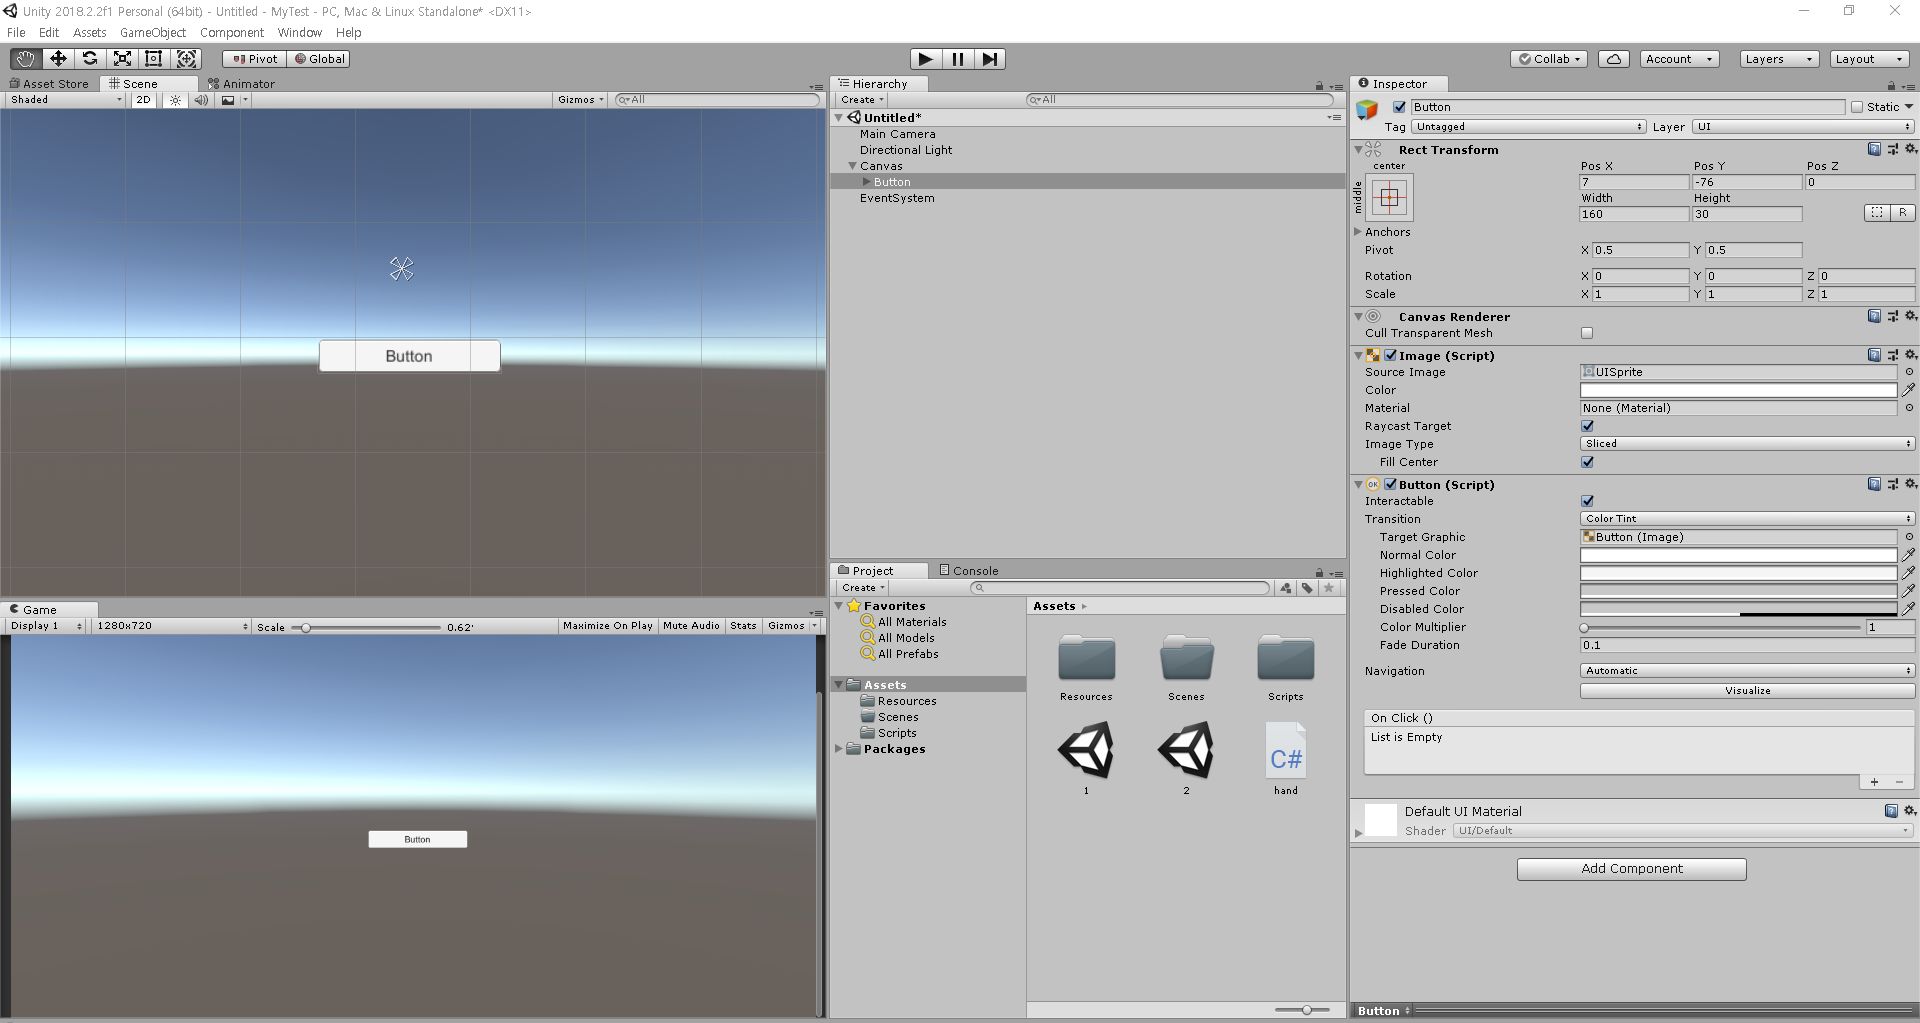Viewport: 1920px width, 1023px height.
Task: Pick Normal Color with eyedropper
Action: [x=1908, y=555]
